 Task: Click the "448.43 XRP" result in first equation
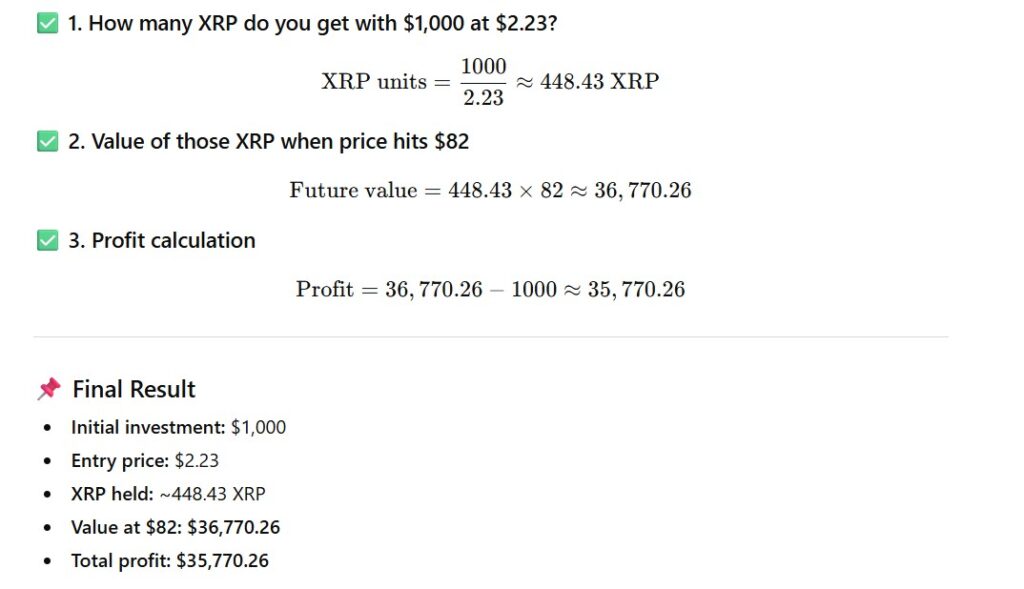click(x=599, y=81)
